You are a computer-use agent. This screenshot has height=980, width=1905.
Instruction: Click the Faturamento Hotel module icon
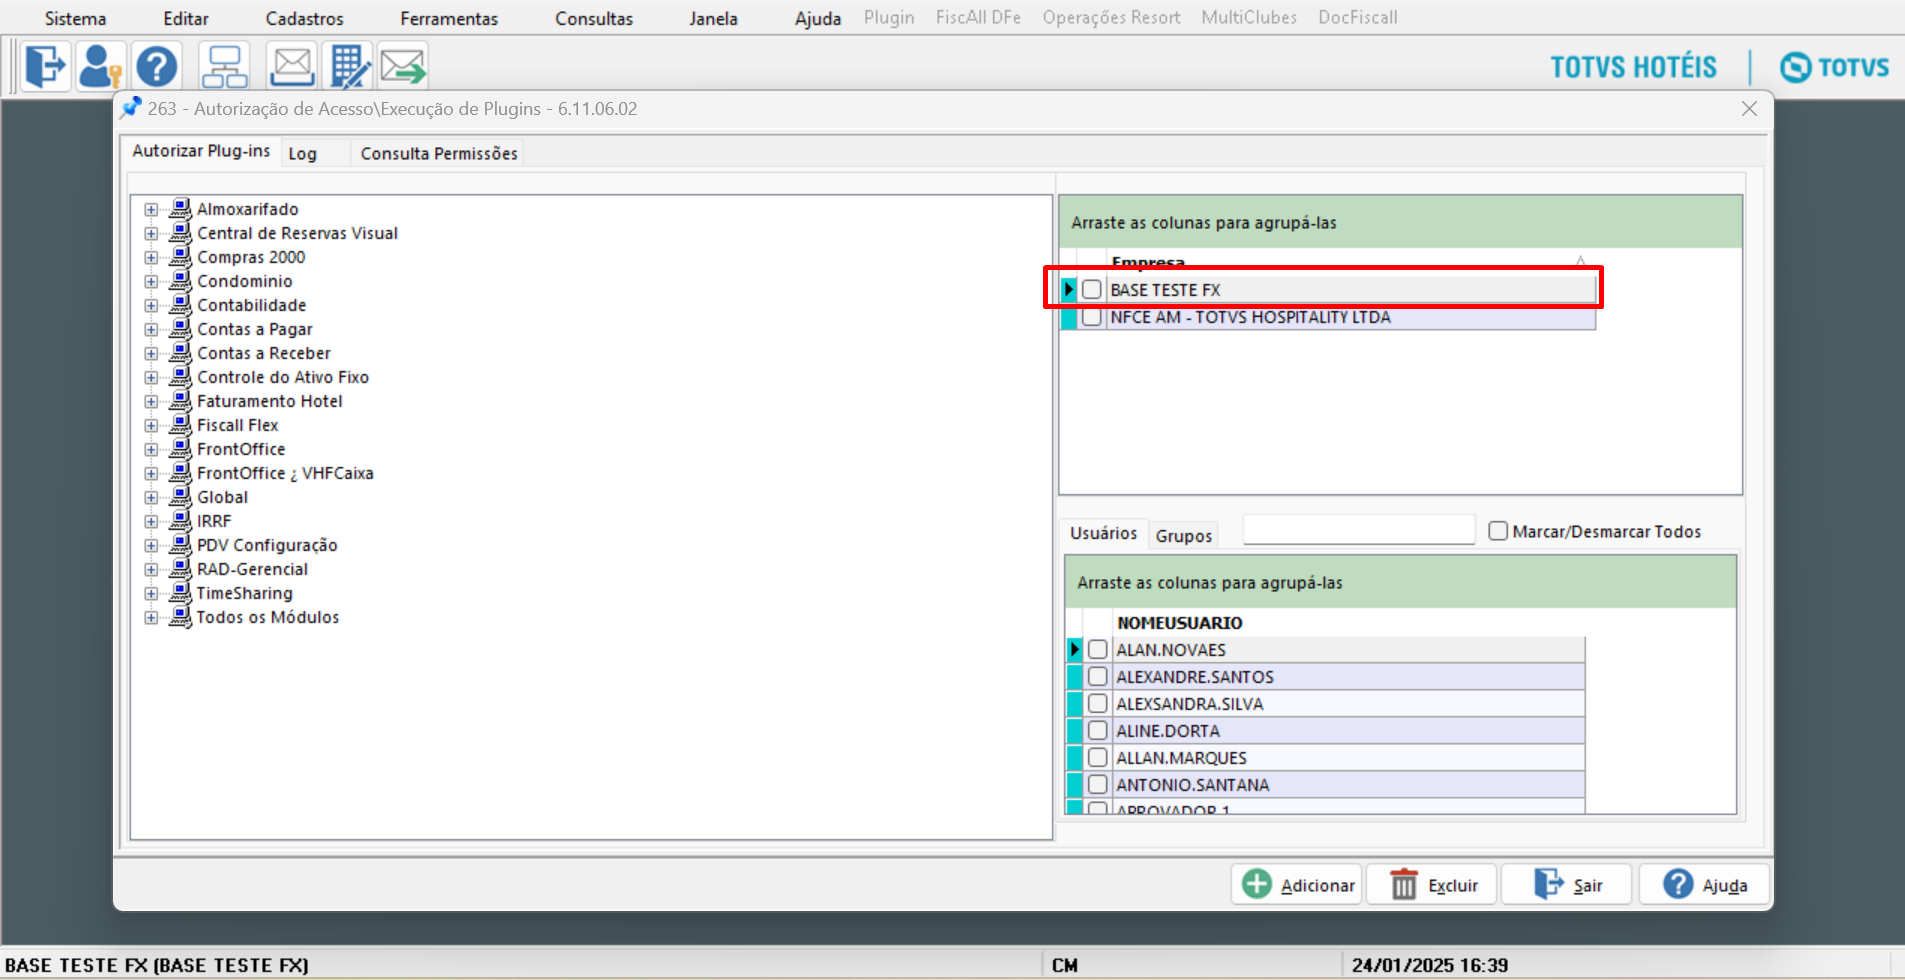pos(180,401)
